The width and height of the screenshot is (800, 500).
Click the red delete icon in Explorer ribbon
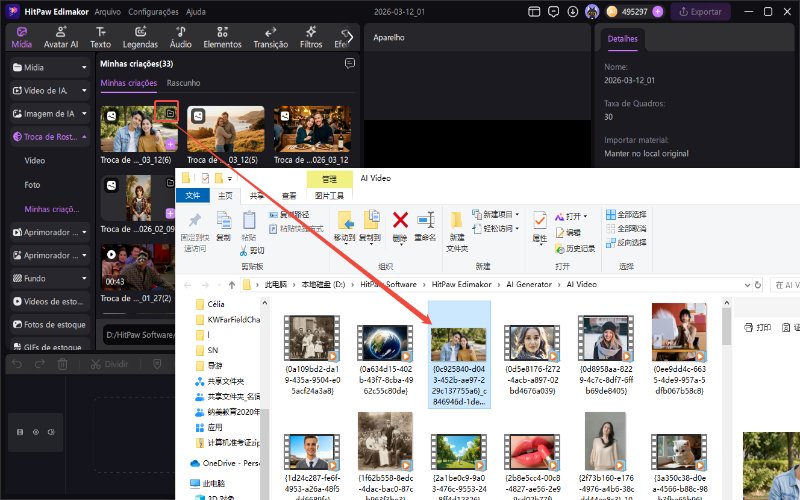[400, 223]
